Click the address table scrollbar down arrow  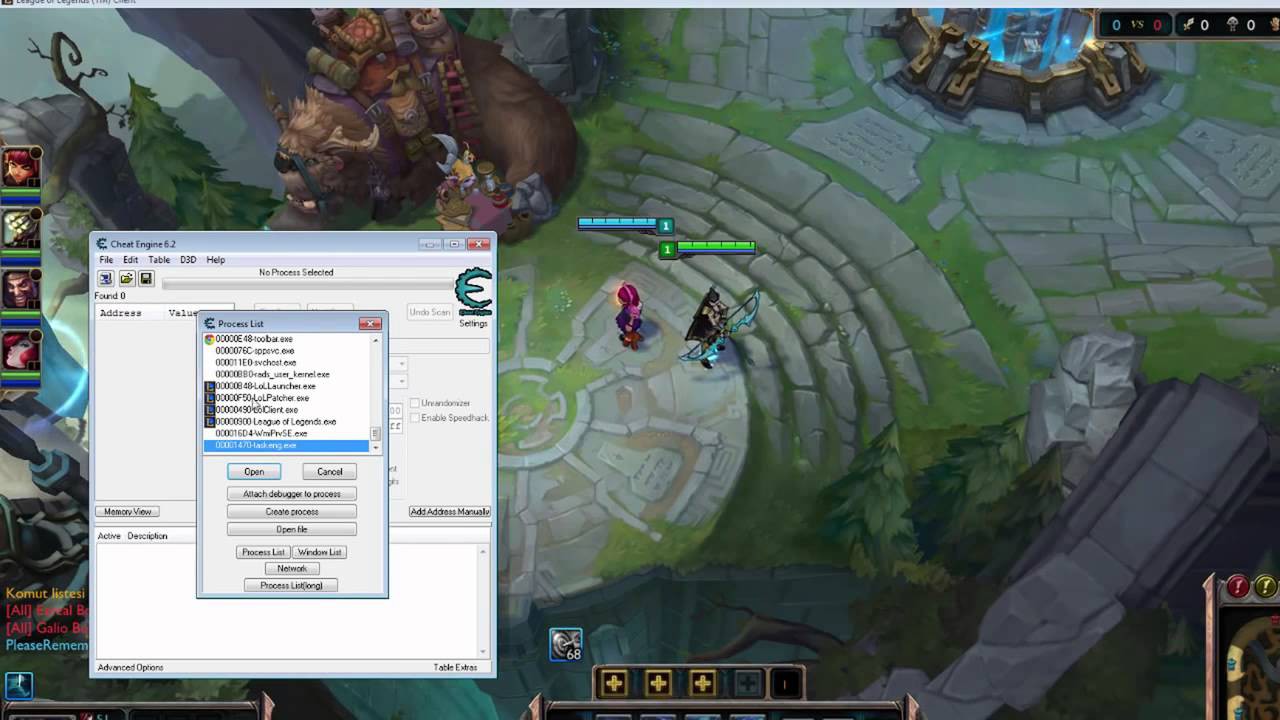coord(484,651)
